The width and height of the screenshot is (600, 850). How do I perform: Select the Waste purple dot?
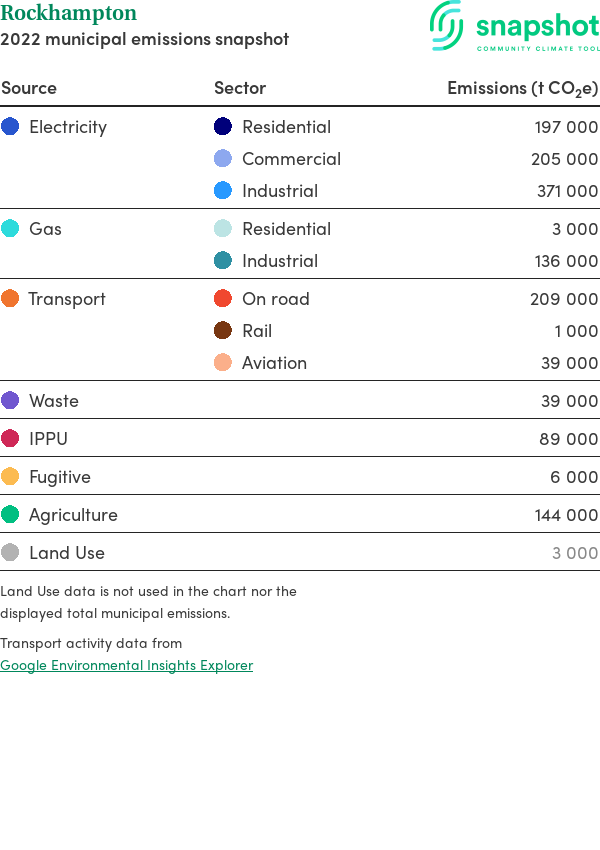click(10, 400)
